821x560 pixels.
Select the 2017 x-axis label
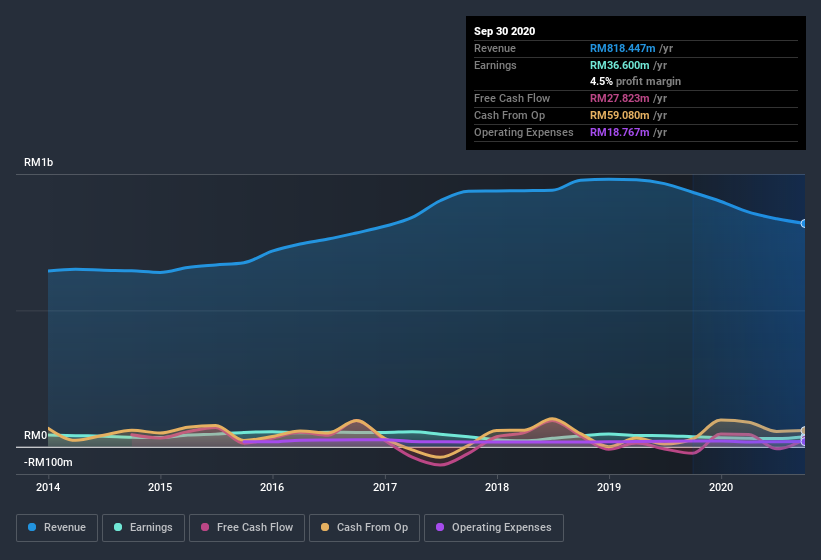coord(384,487)
